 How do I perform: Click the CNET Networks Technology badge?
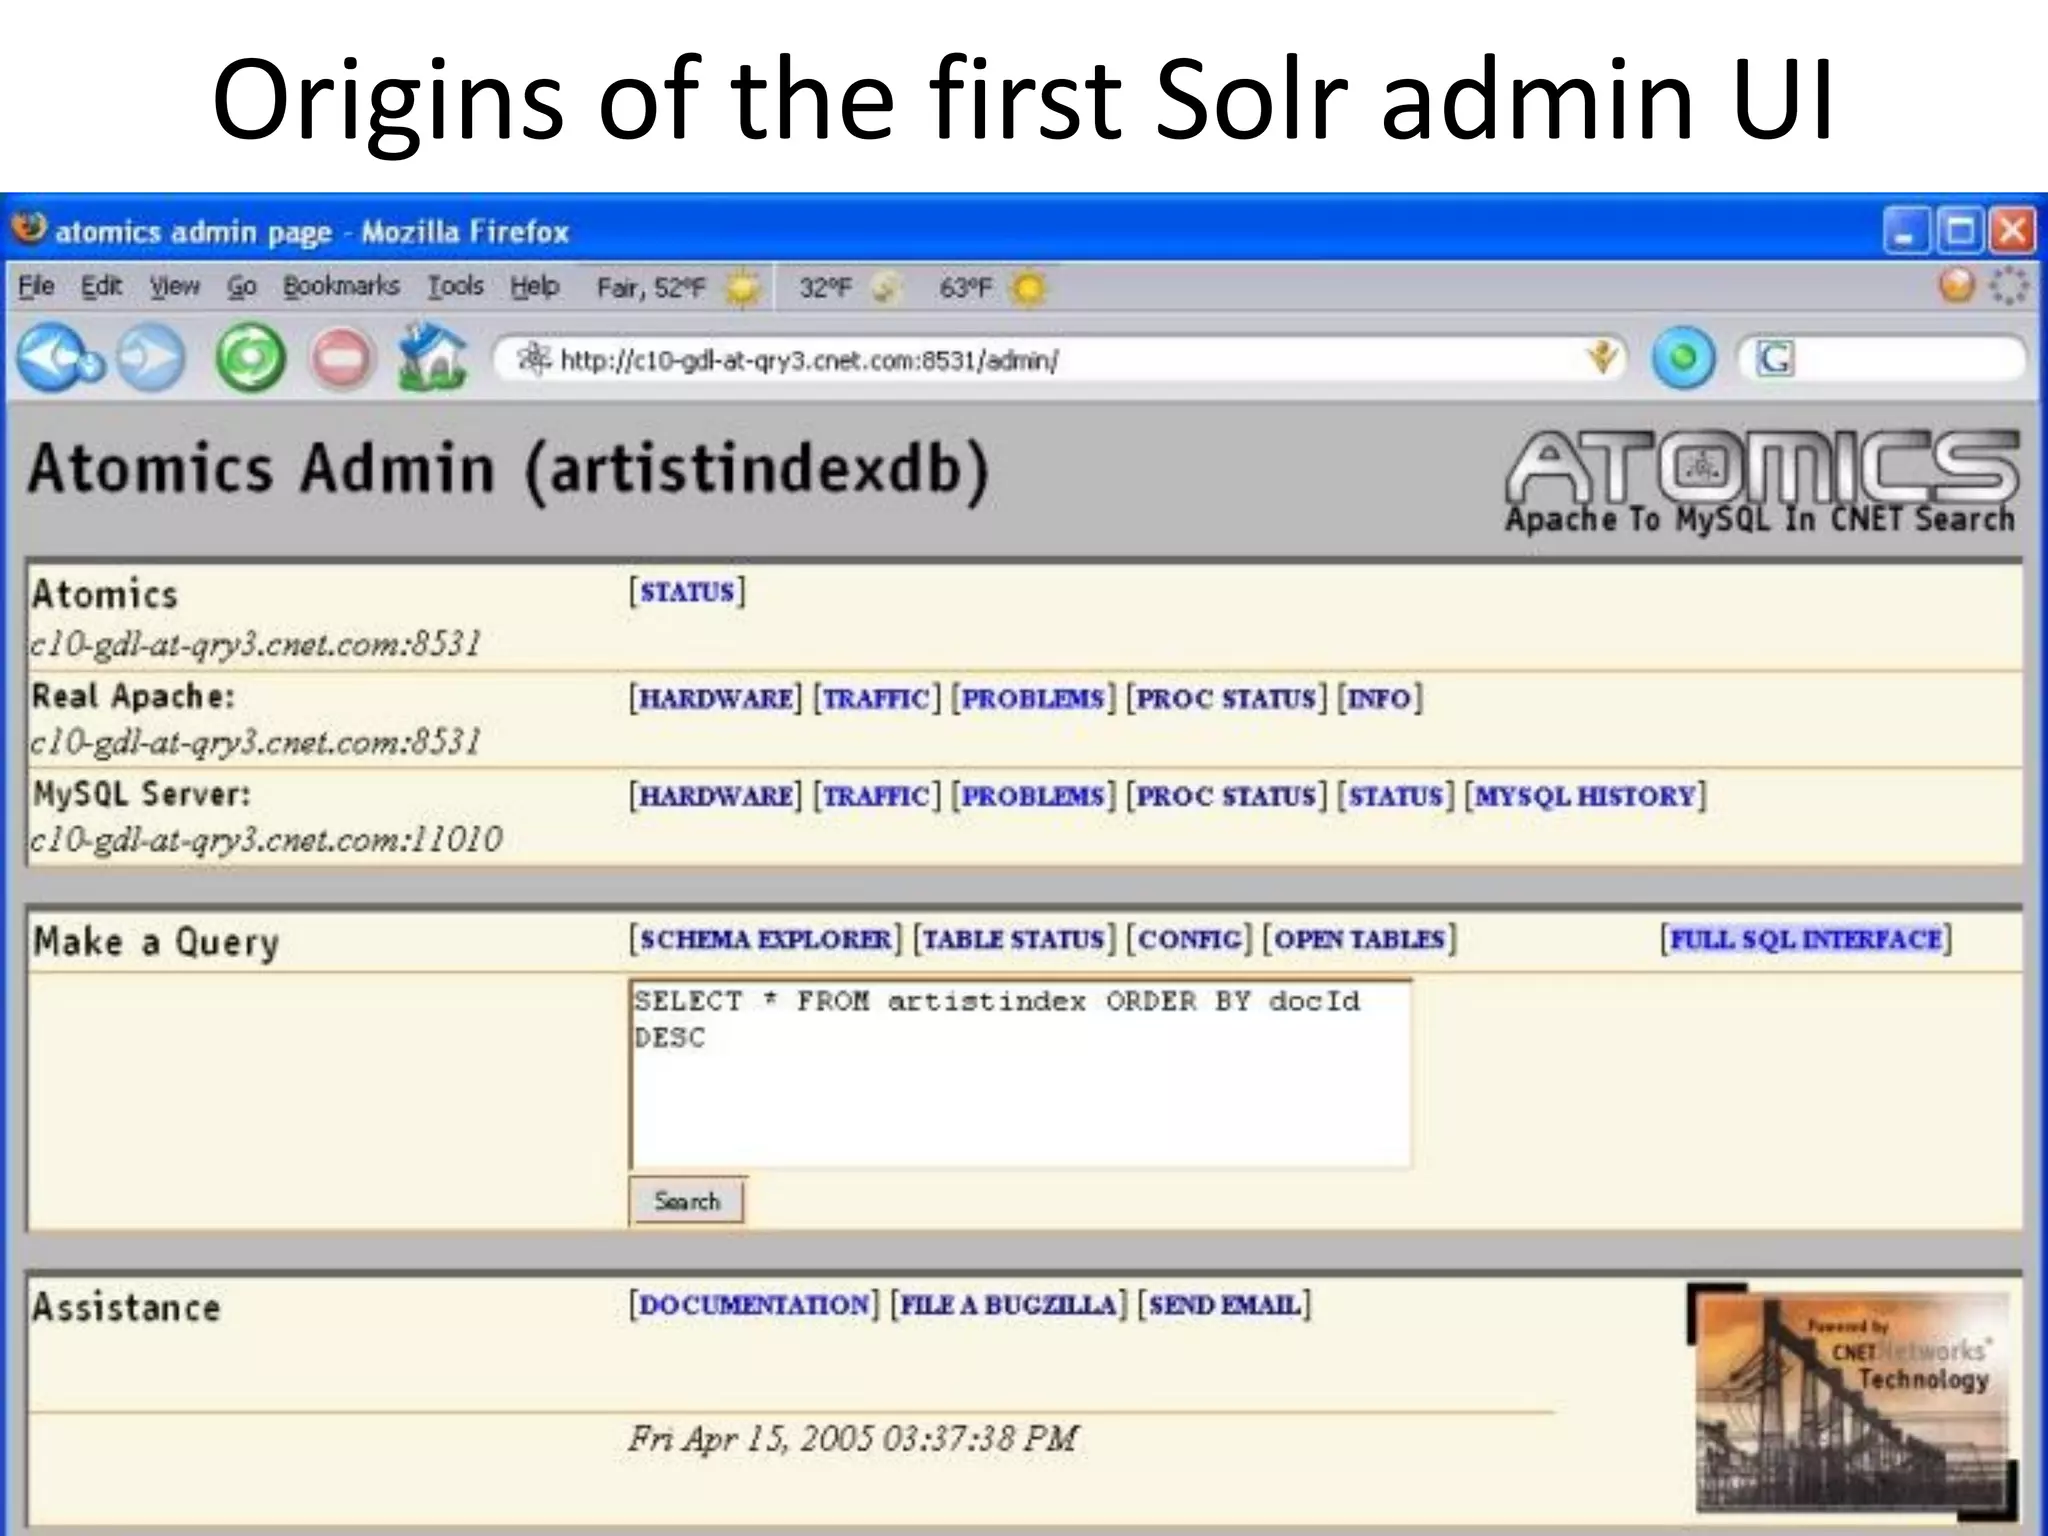point(1852,1402)
